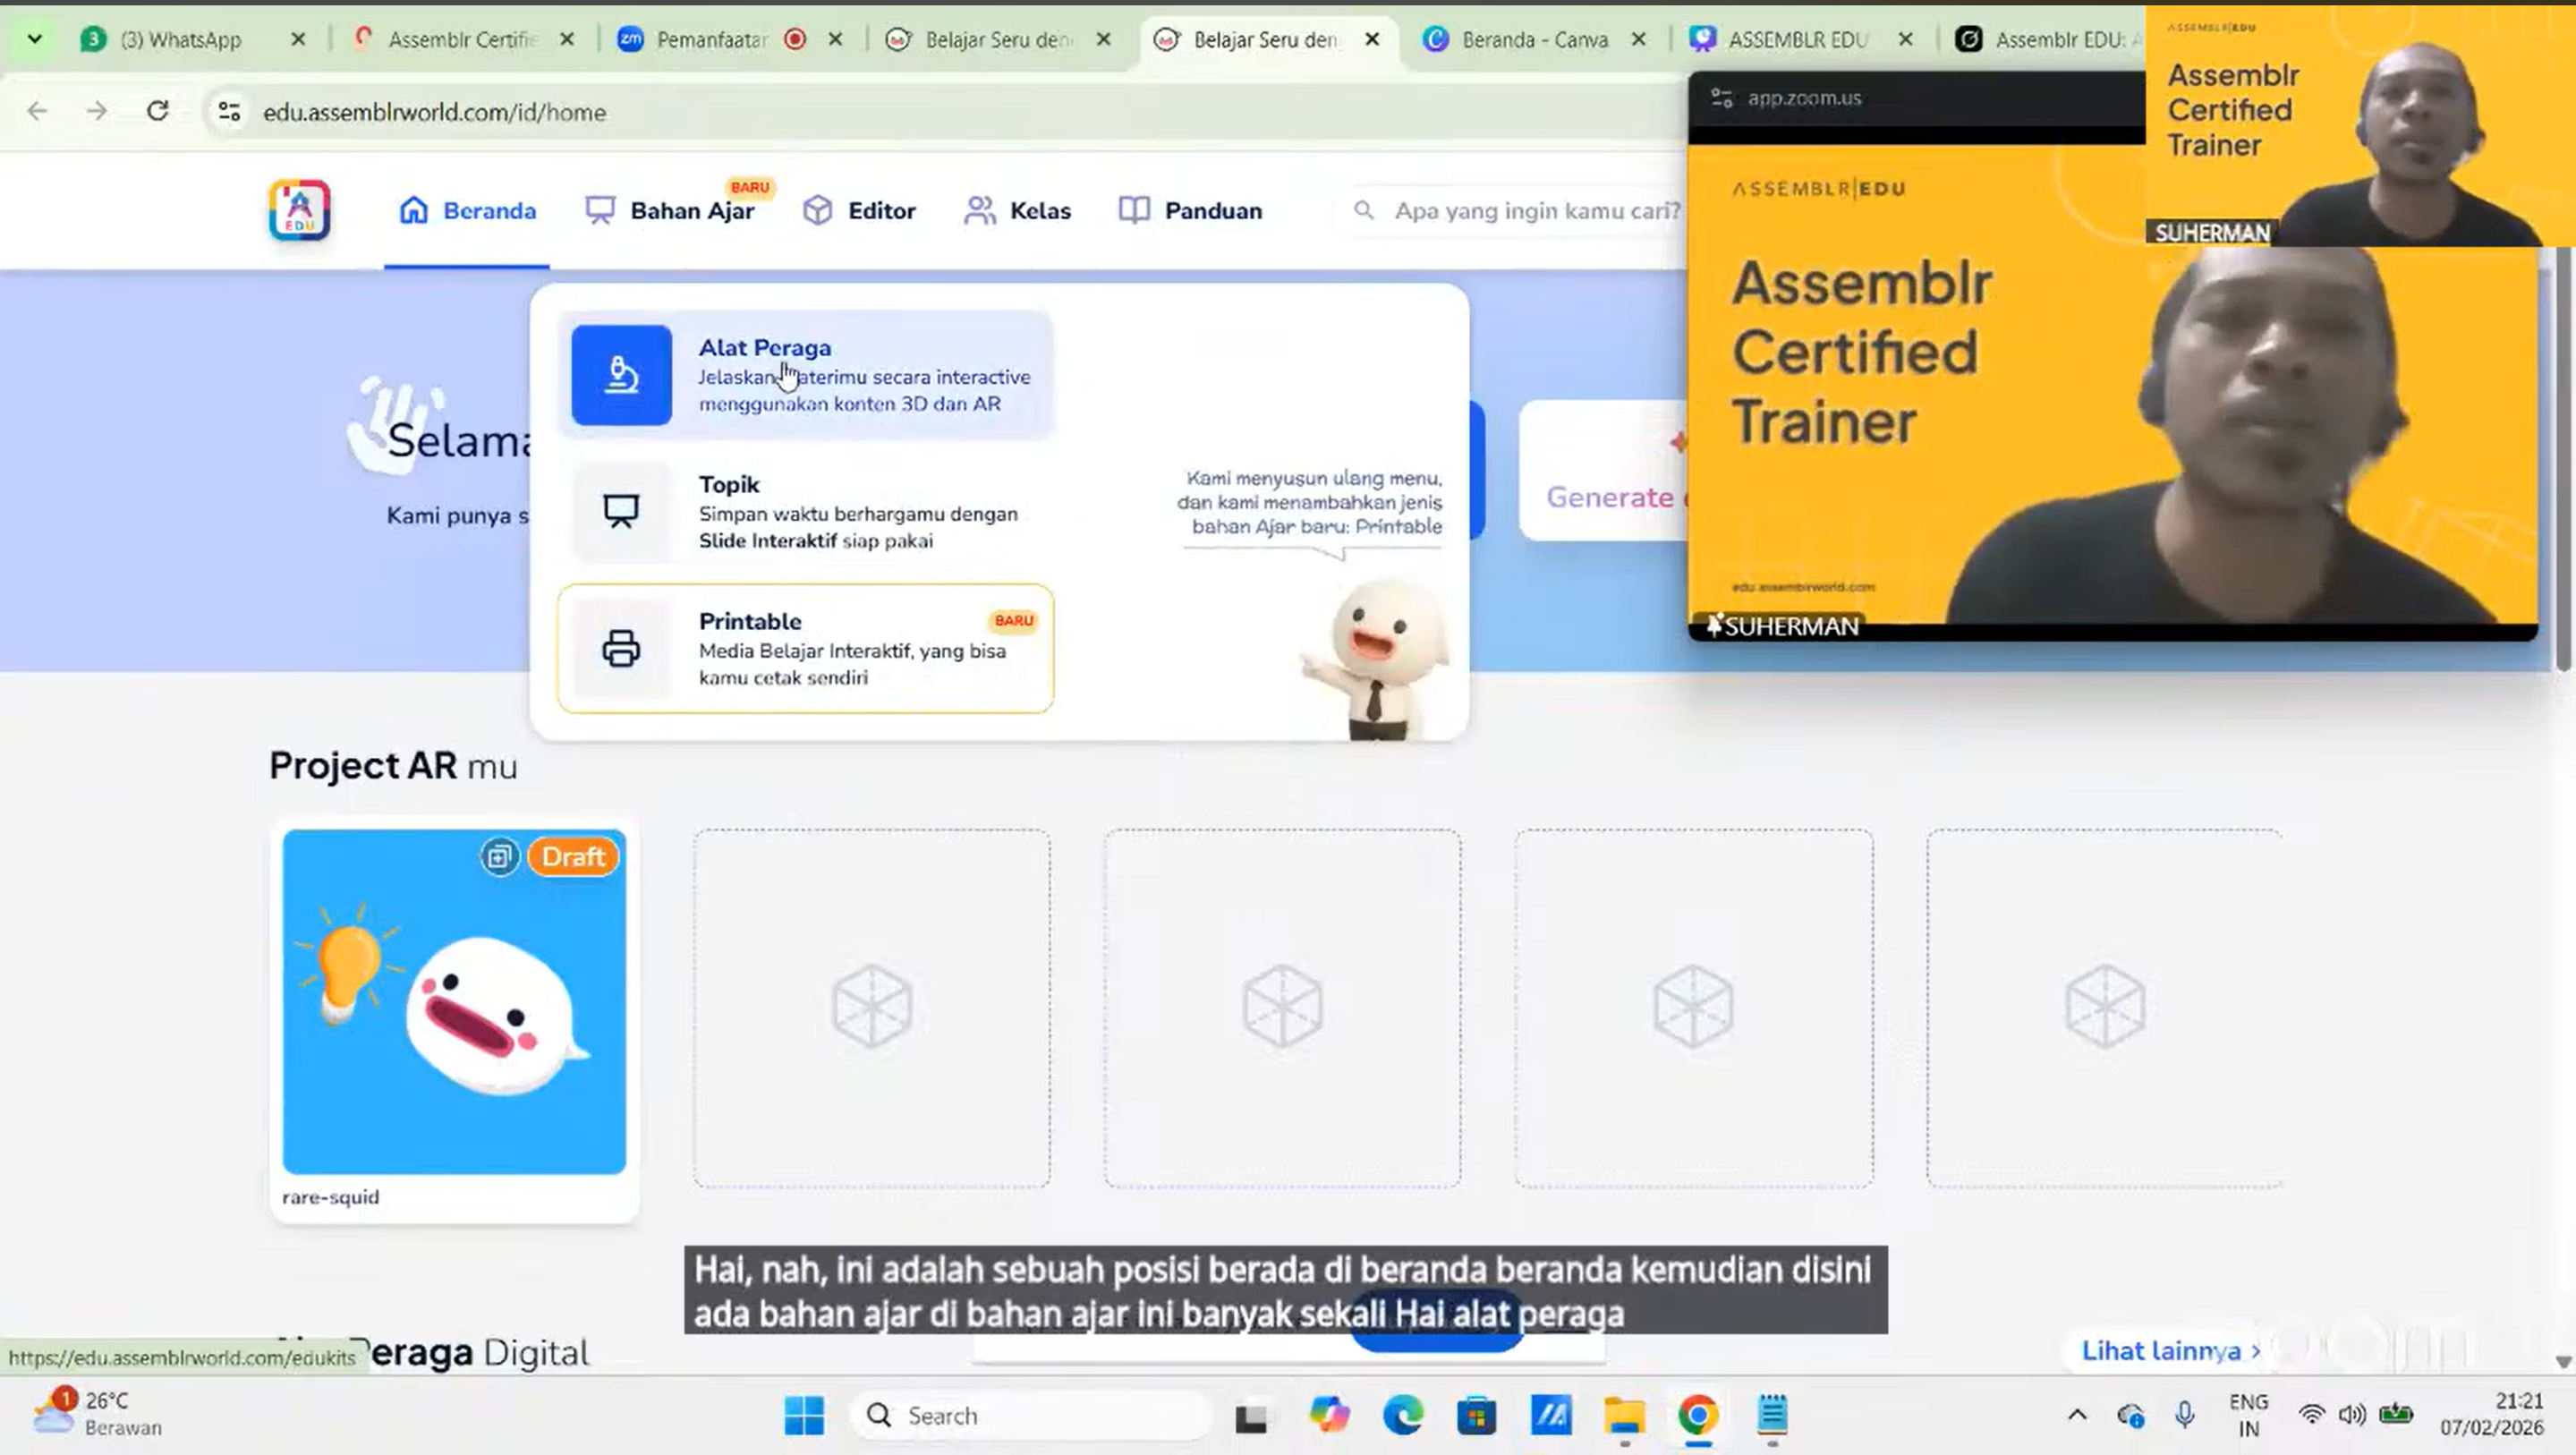The image size is (2576, 1455).
Task: Reload the page with refresh icon
Action: click(x=157, y=111)
